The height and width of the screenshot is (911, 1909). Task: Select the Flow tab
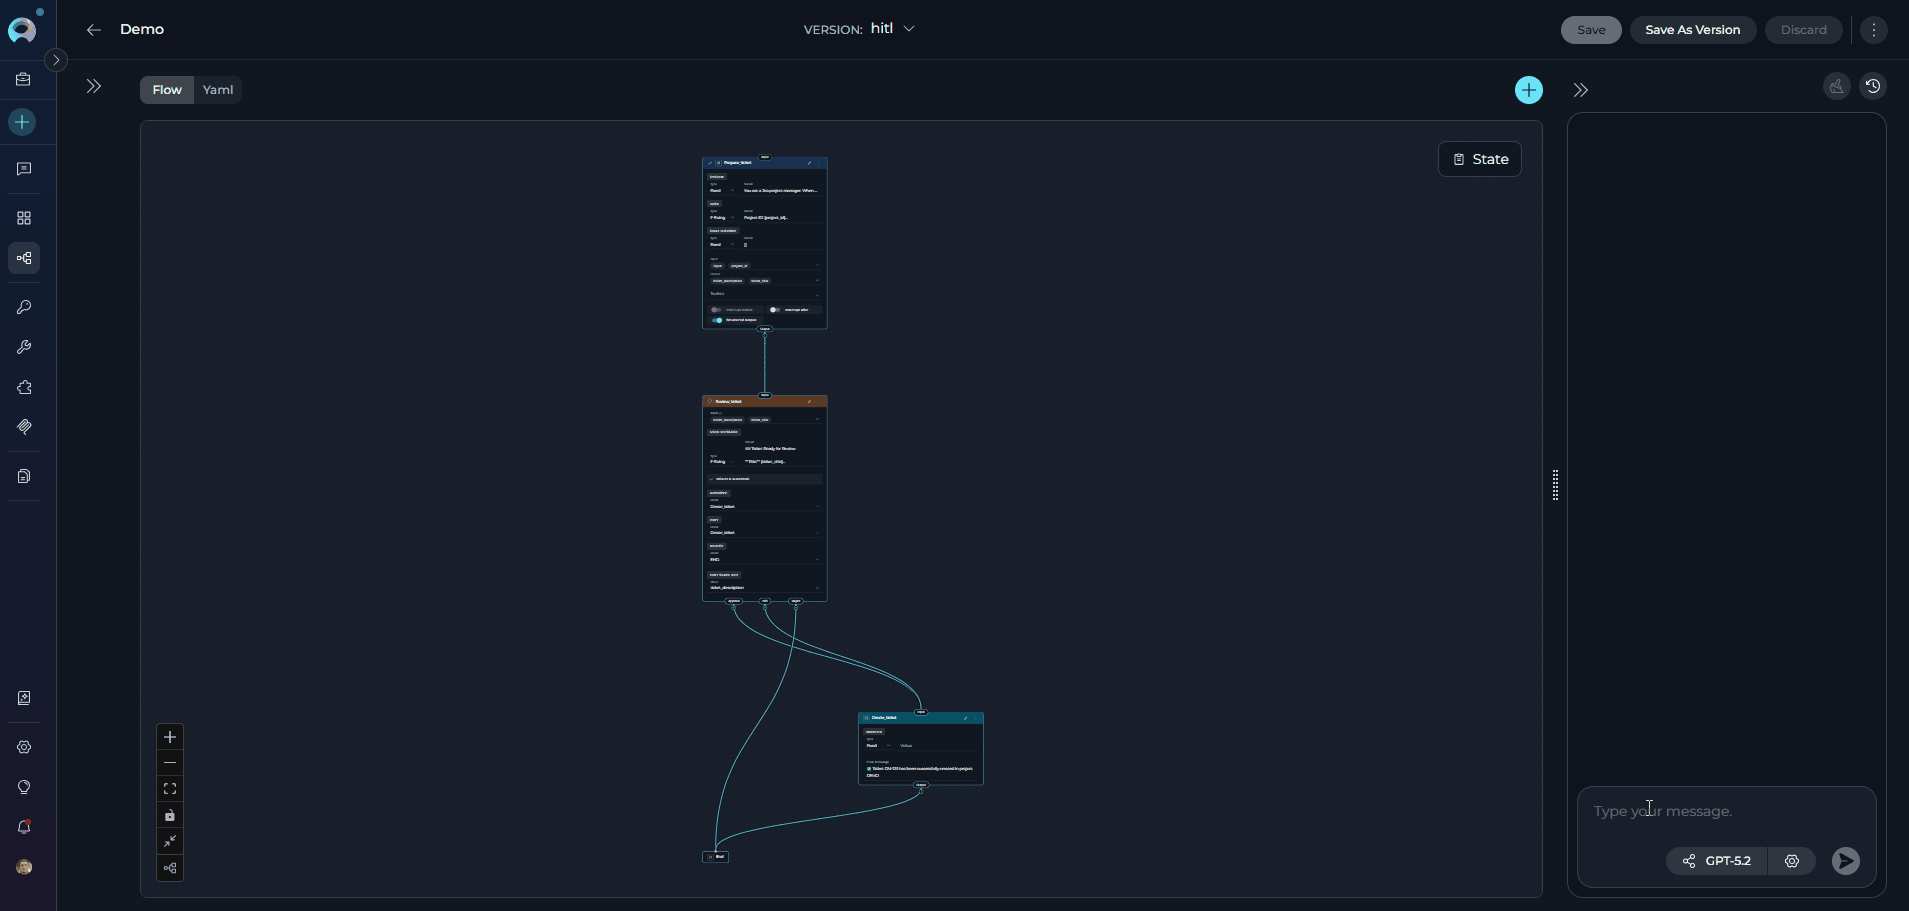[x=167, y=90]
